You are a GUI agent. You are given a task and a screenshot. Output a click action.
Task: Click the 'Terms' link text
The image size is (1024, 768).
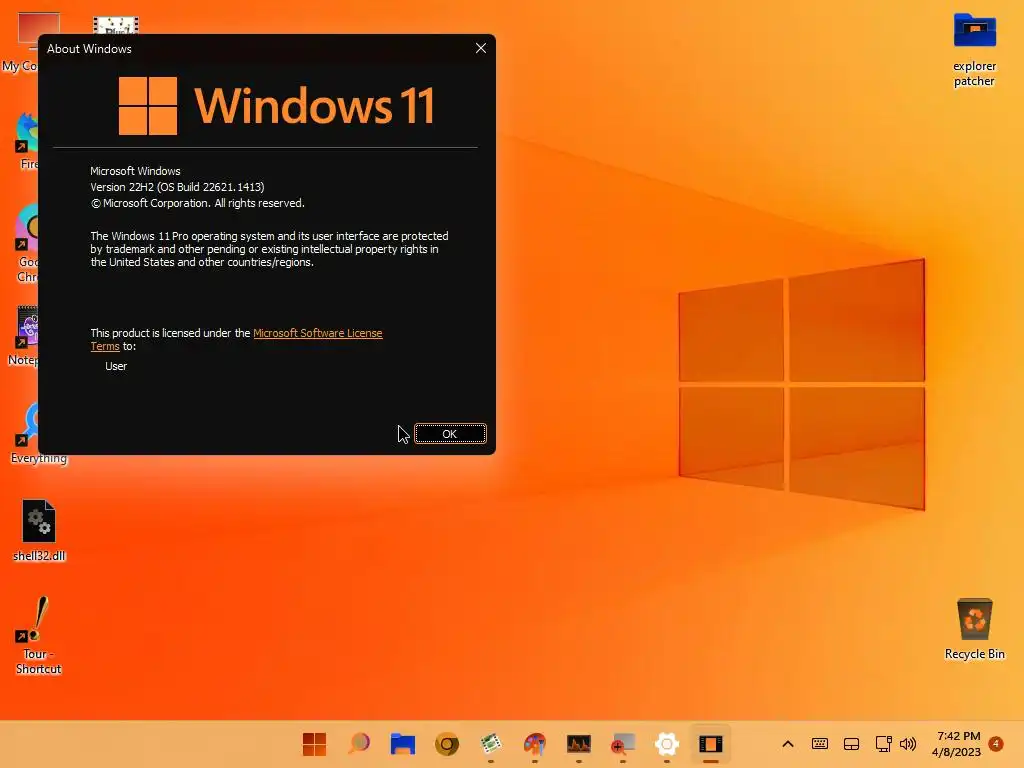coord(104,346)
